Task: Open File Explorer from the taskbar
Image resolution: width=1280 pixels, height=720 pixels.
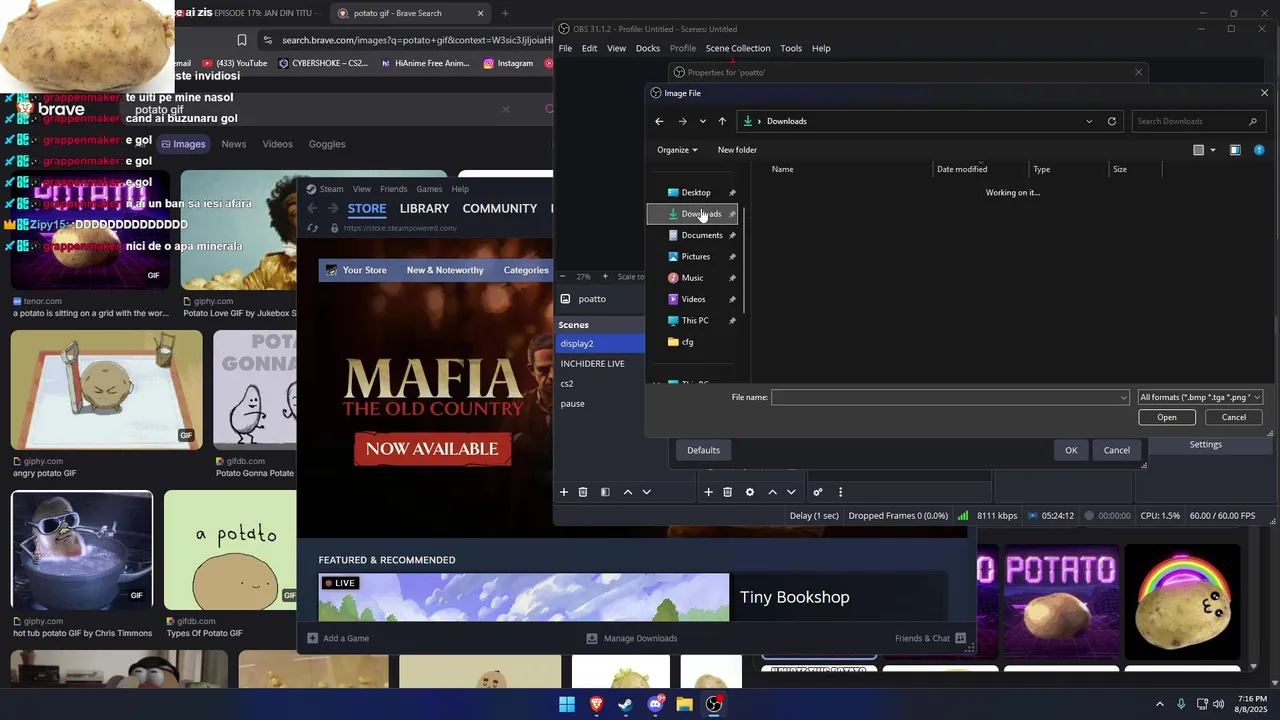Action: point(684,704)
